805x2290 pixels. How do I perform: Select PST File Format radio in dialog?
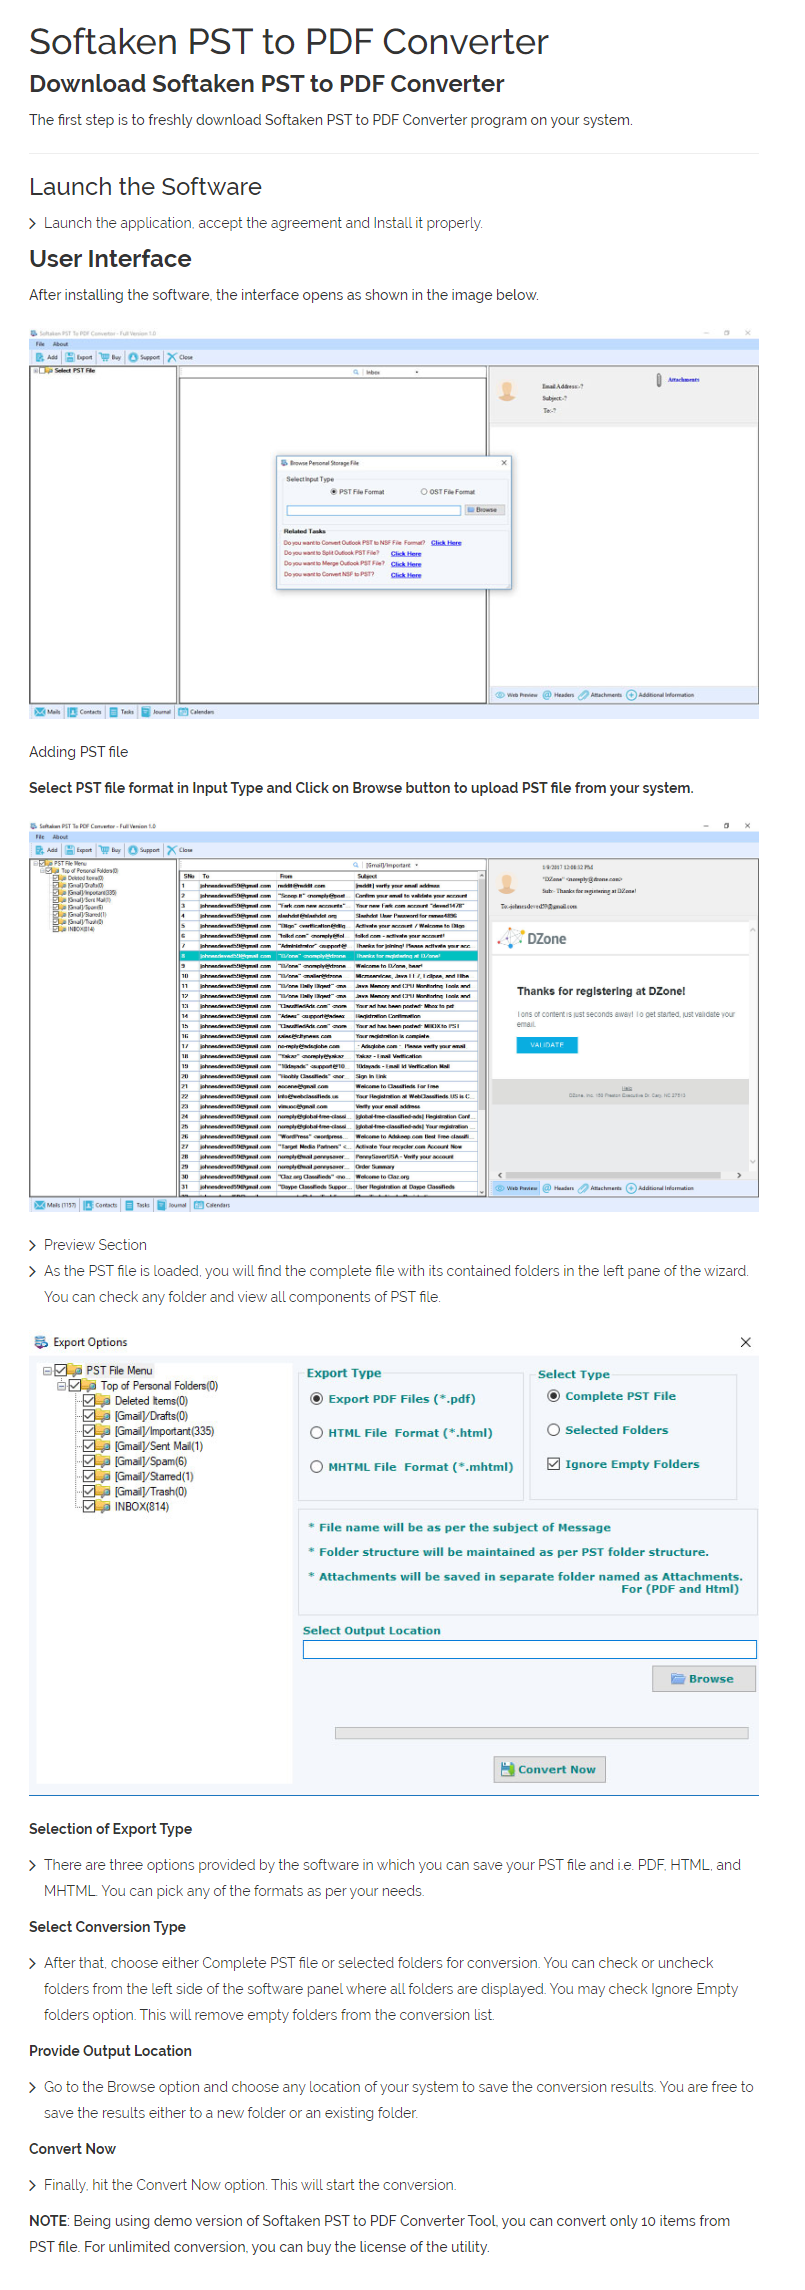(x=334, y=492)
